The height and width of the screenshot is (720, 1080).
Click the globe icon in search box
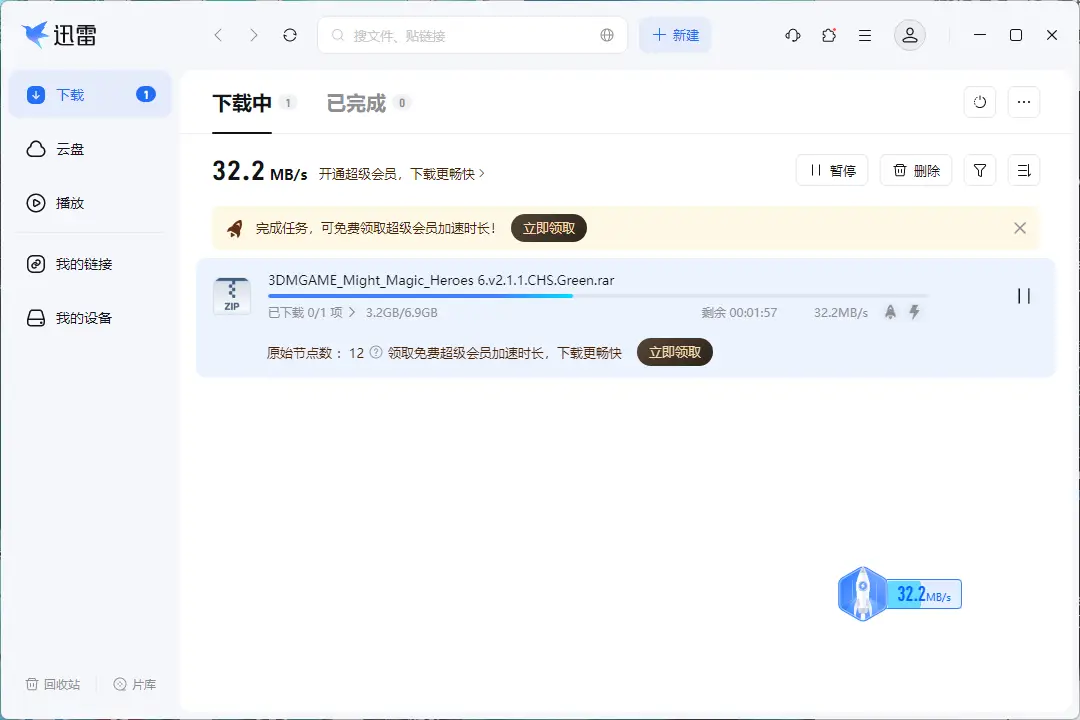coord(607,35)
